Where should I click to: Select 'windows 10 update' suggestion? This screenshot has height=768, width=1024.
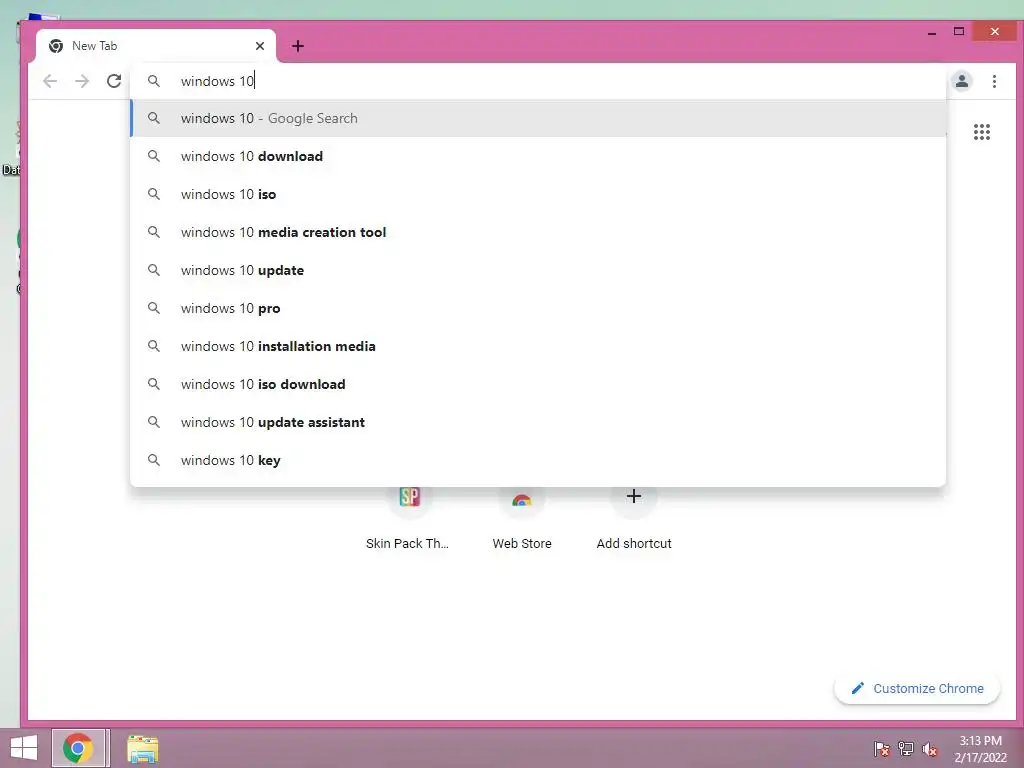pyautogui.click(x=538, y=270)
